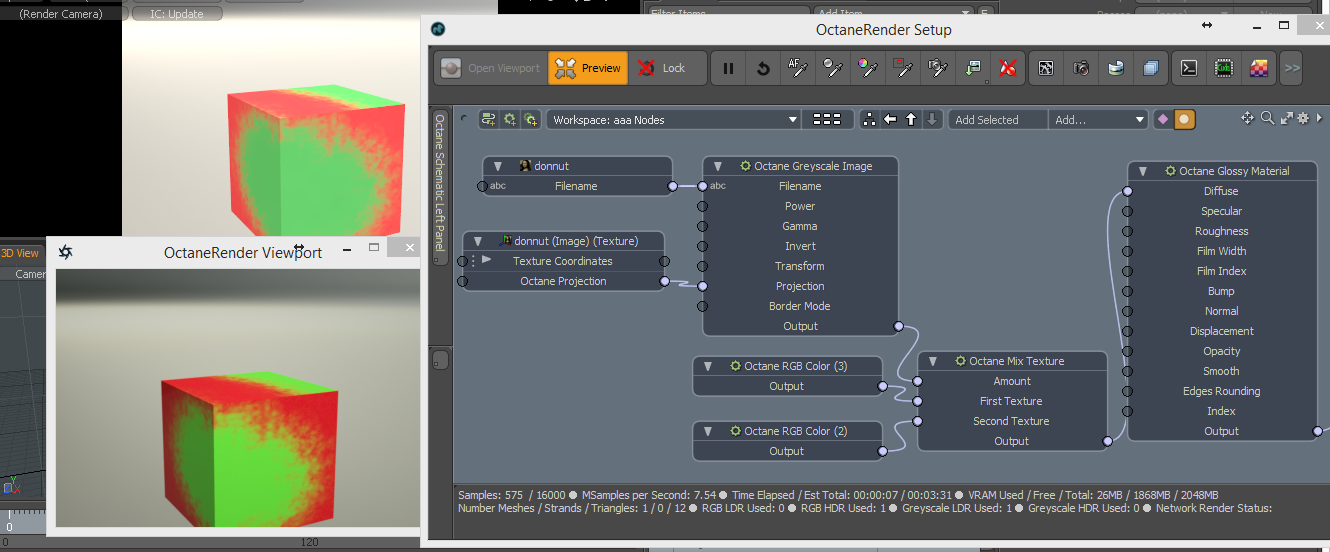Toggle the orange circle schematic option
Image resolution: width=1330 pixels, height=552 pixels.
point(1184,119)
